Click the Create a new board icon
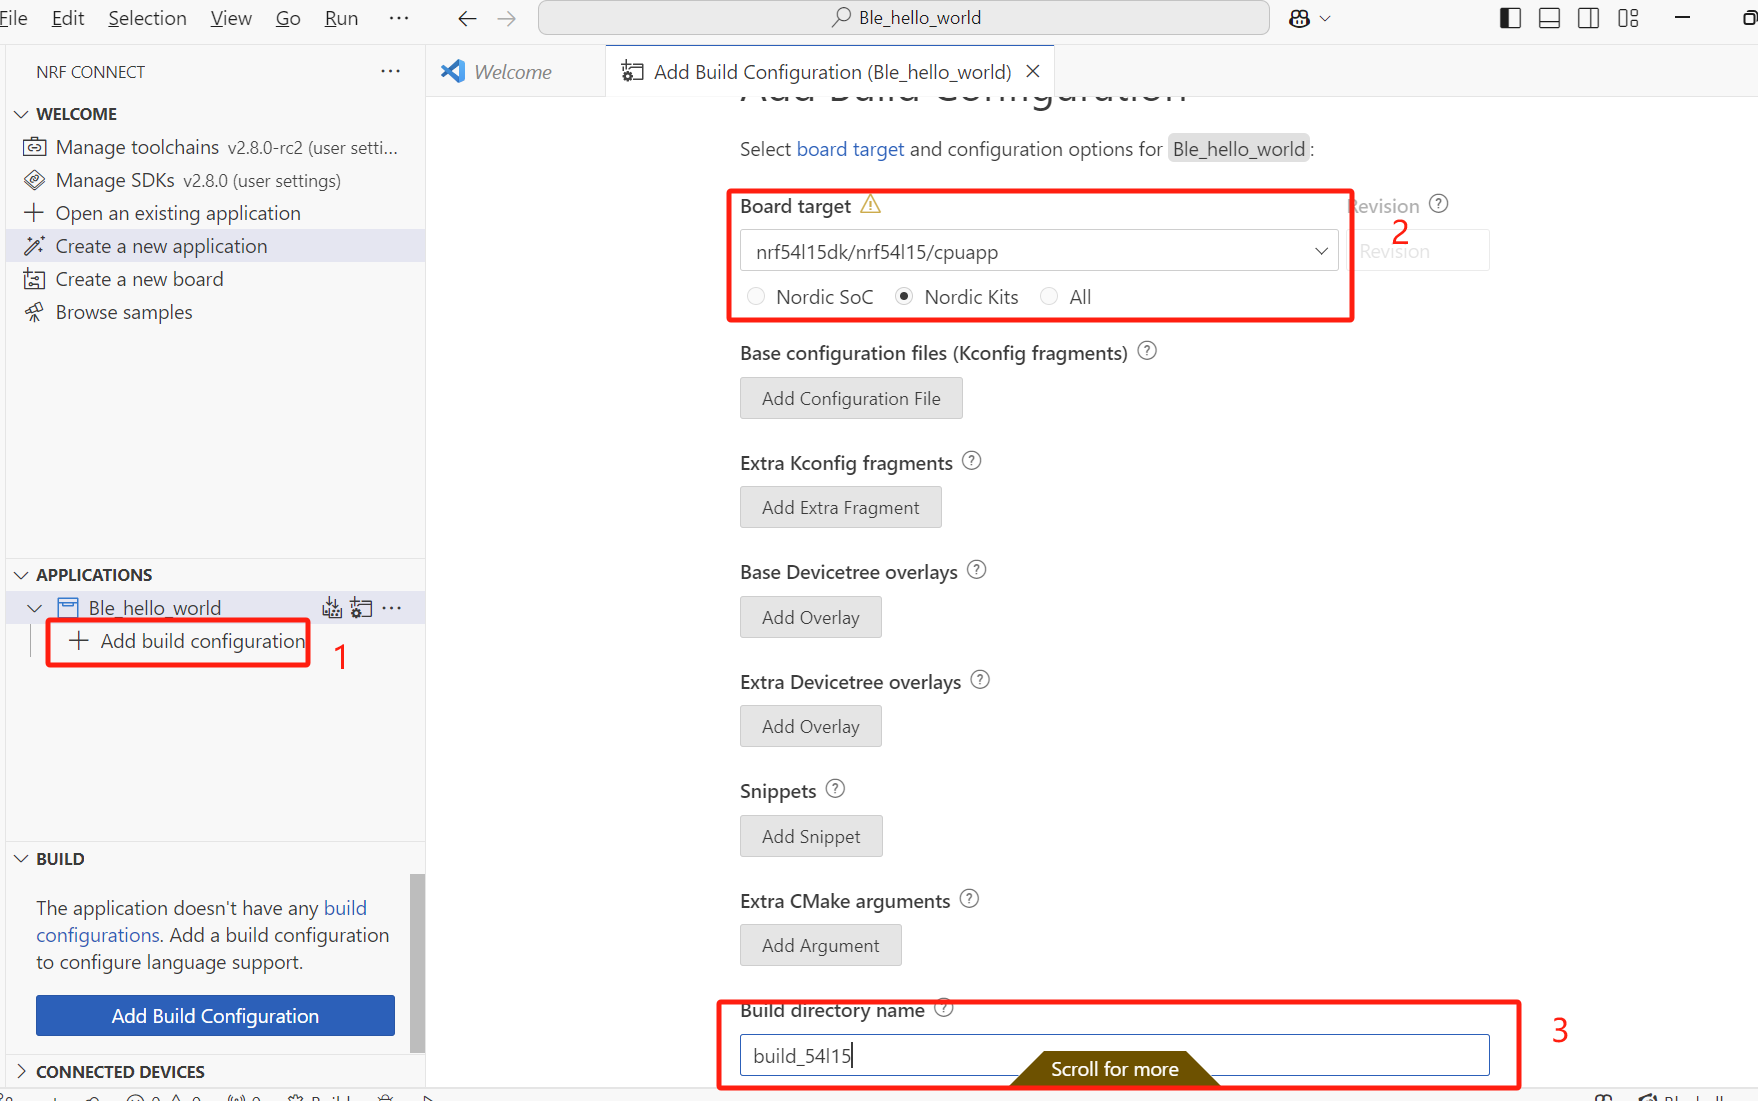 click(34, 279)
